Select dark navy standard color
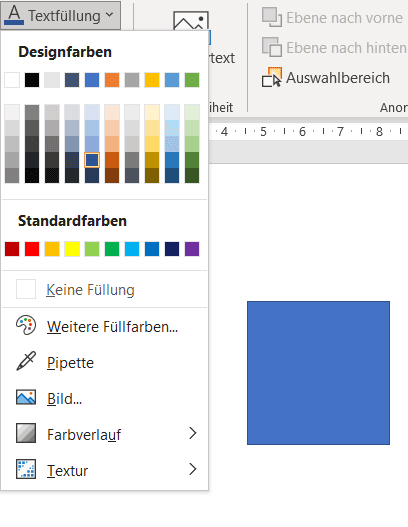 [x=172, y=249]
